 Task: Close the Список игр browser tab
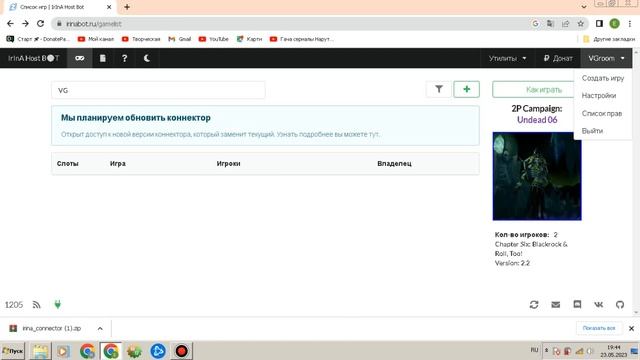click(109, 7)
